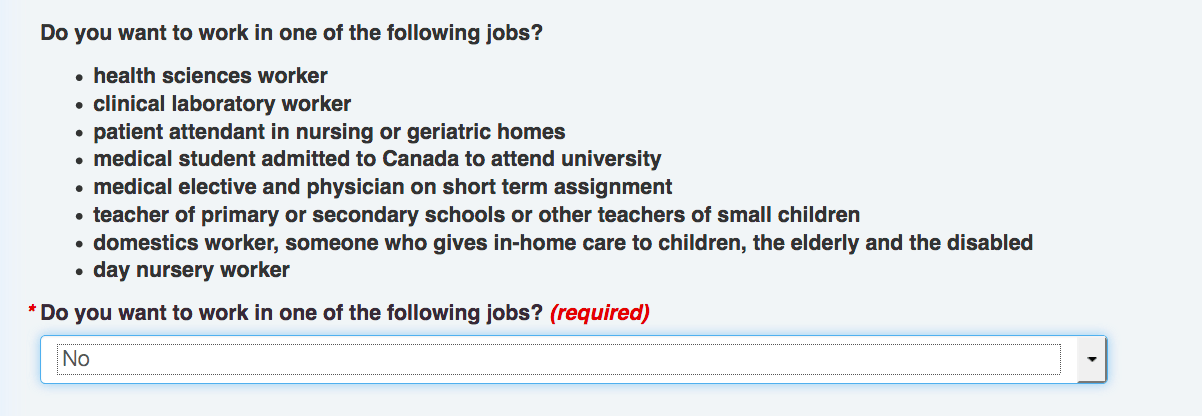The height and width of the screenshot is (416, 1202).
Task: Click the "day nursery worker" list item
Action: 192,270
